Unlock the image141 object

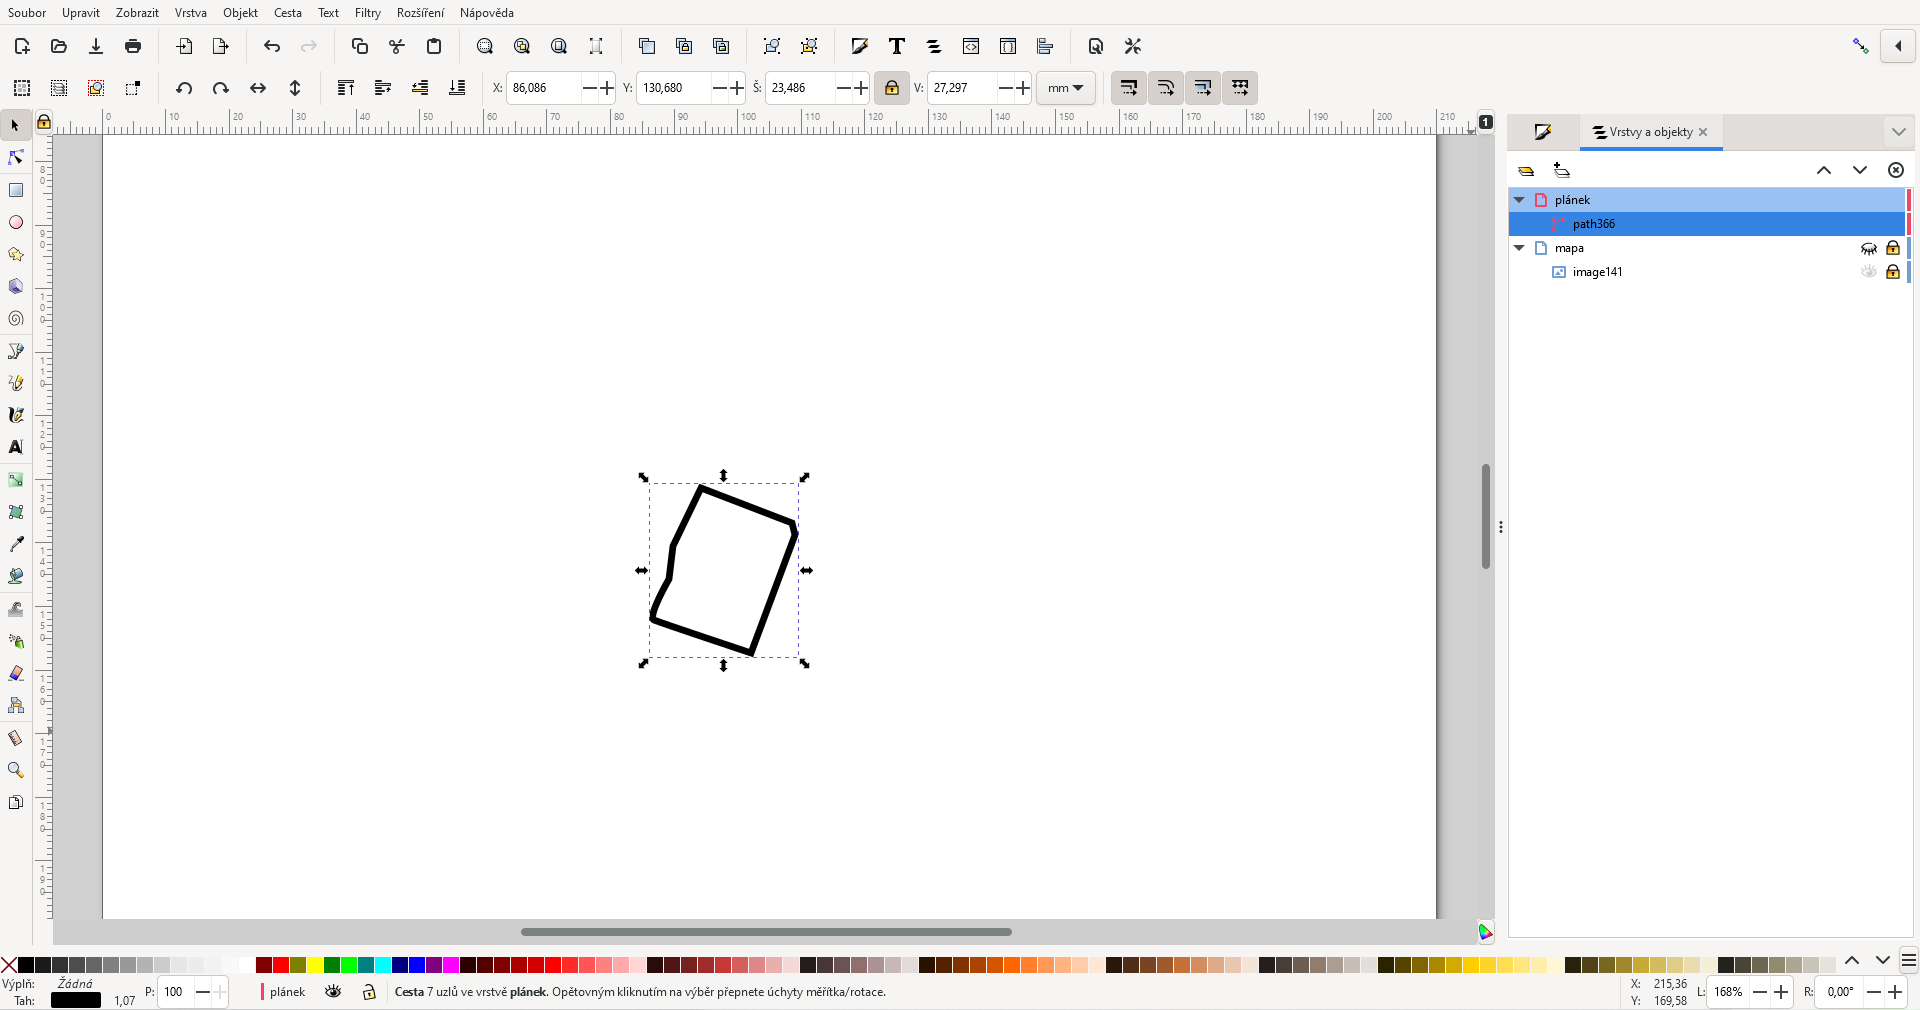point(1894,272)
